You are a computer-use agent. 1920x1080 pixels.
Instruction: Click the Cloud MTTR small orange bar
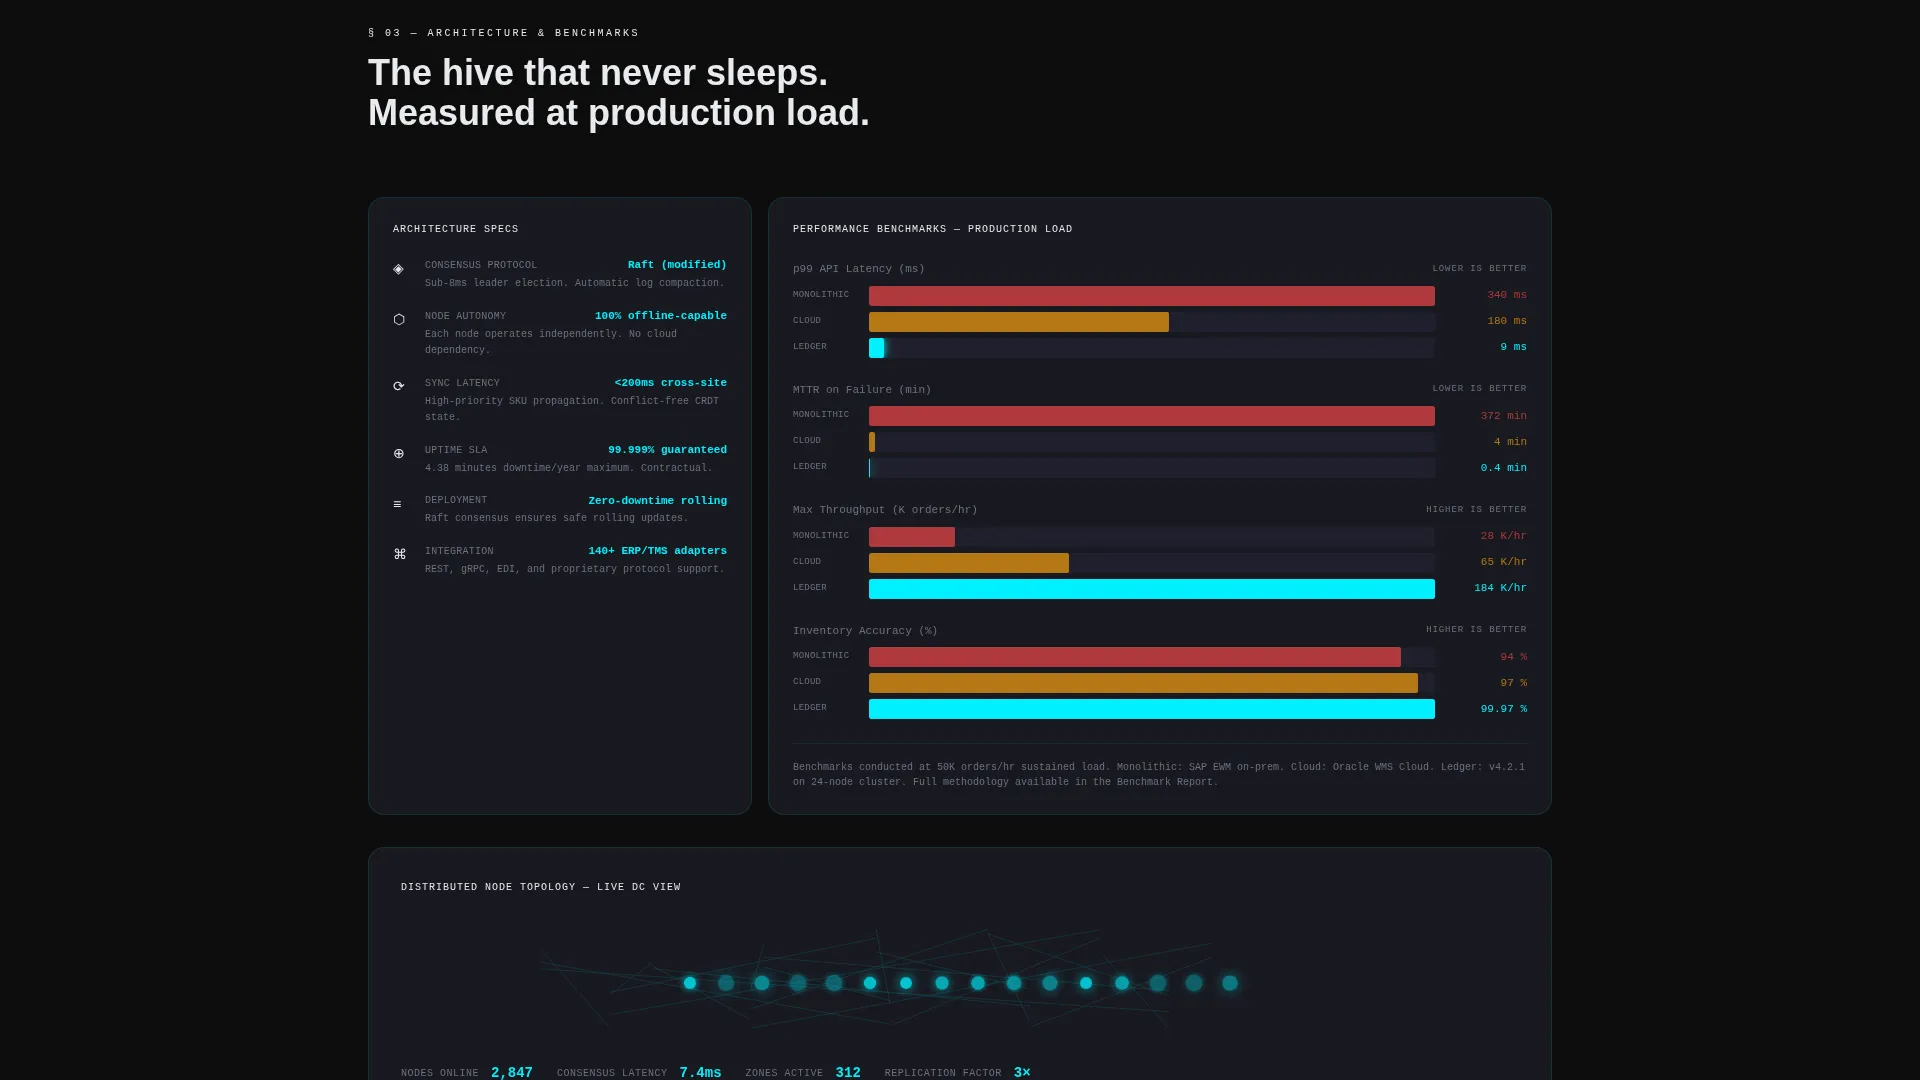872,442
